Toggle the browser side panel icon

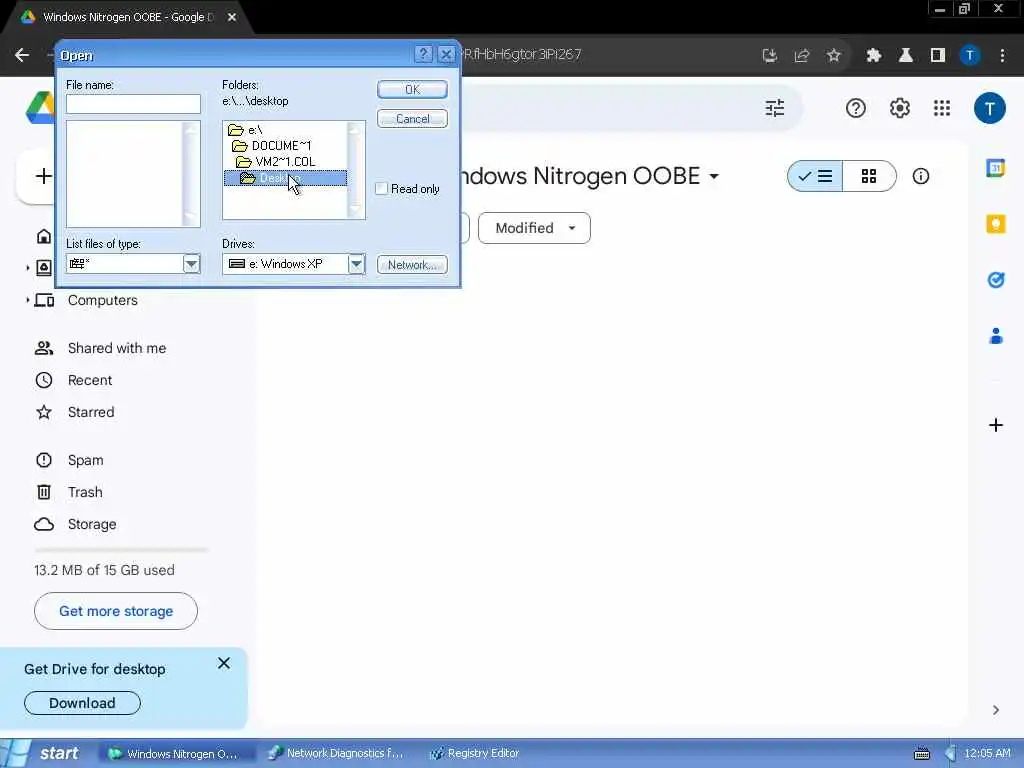point(938,56)
